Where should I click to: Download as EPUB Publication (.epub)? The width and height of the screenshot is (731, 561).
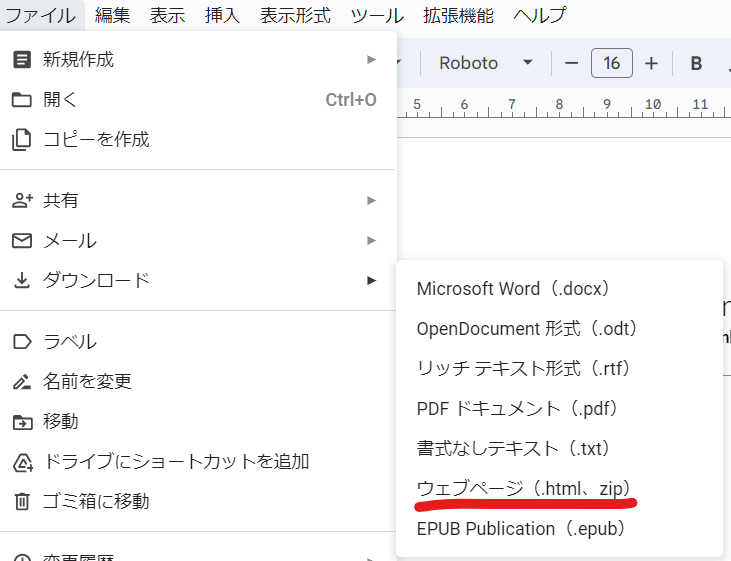[559, 529]
